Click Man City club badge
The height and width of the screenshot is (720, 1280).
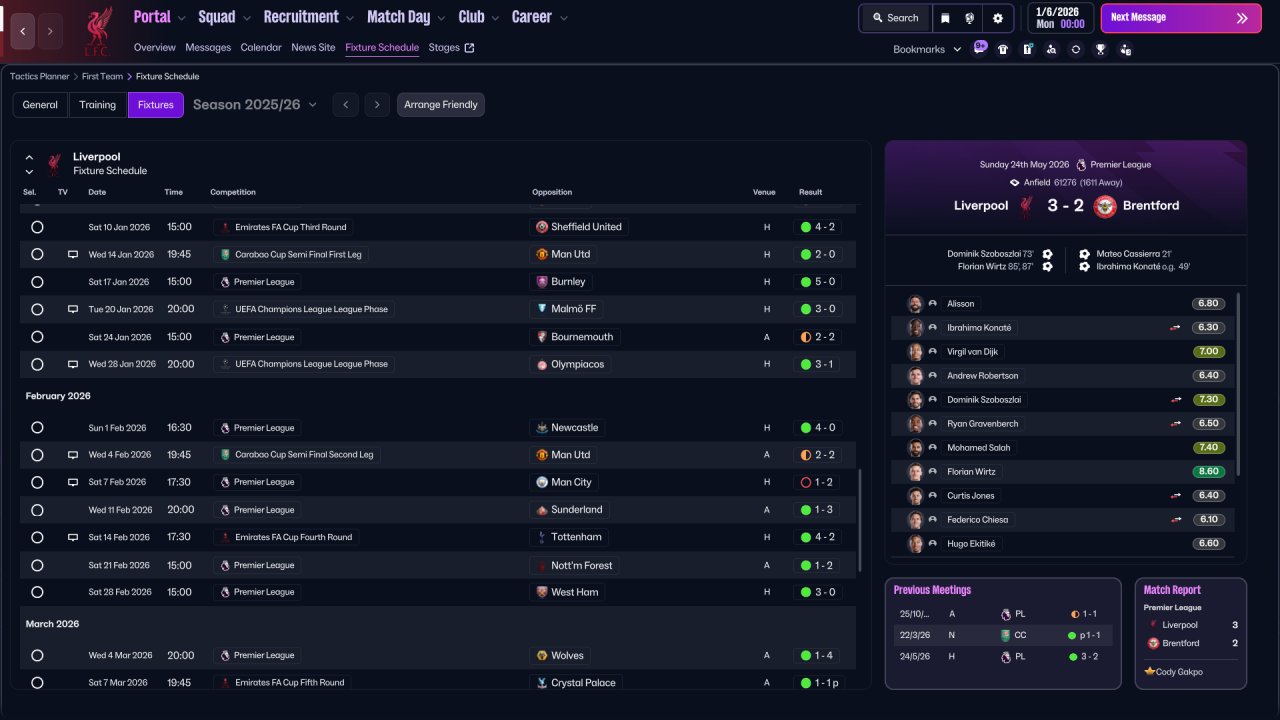542,482
